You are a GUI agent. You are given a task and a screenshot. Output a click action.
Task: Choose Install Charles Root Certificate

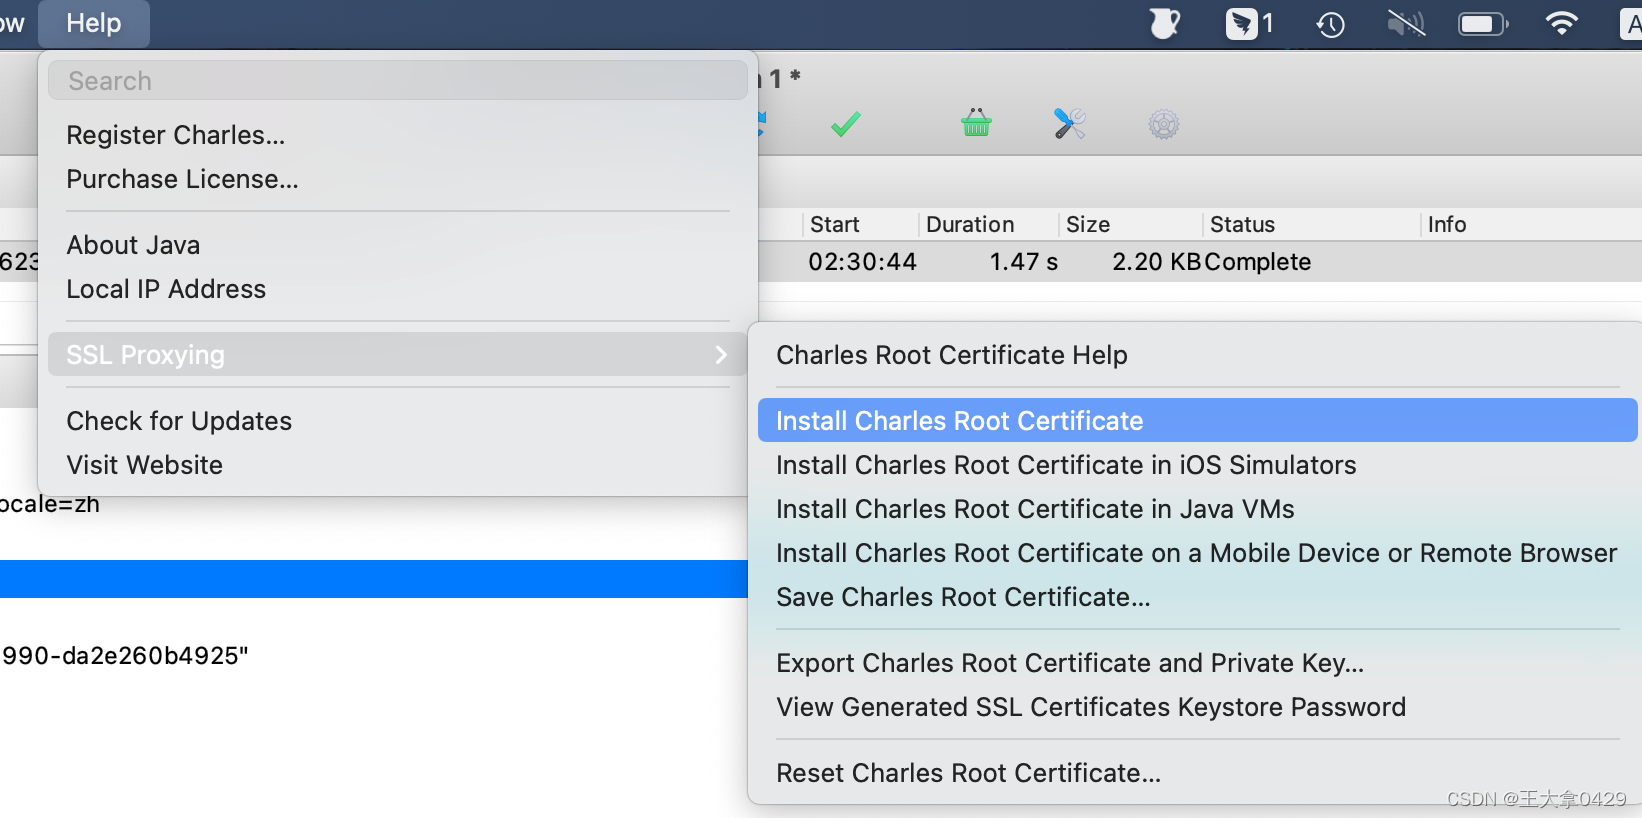pyautogui.click(x=1198, y=420)
